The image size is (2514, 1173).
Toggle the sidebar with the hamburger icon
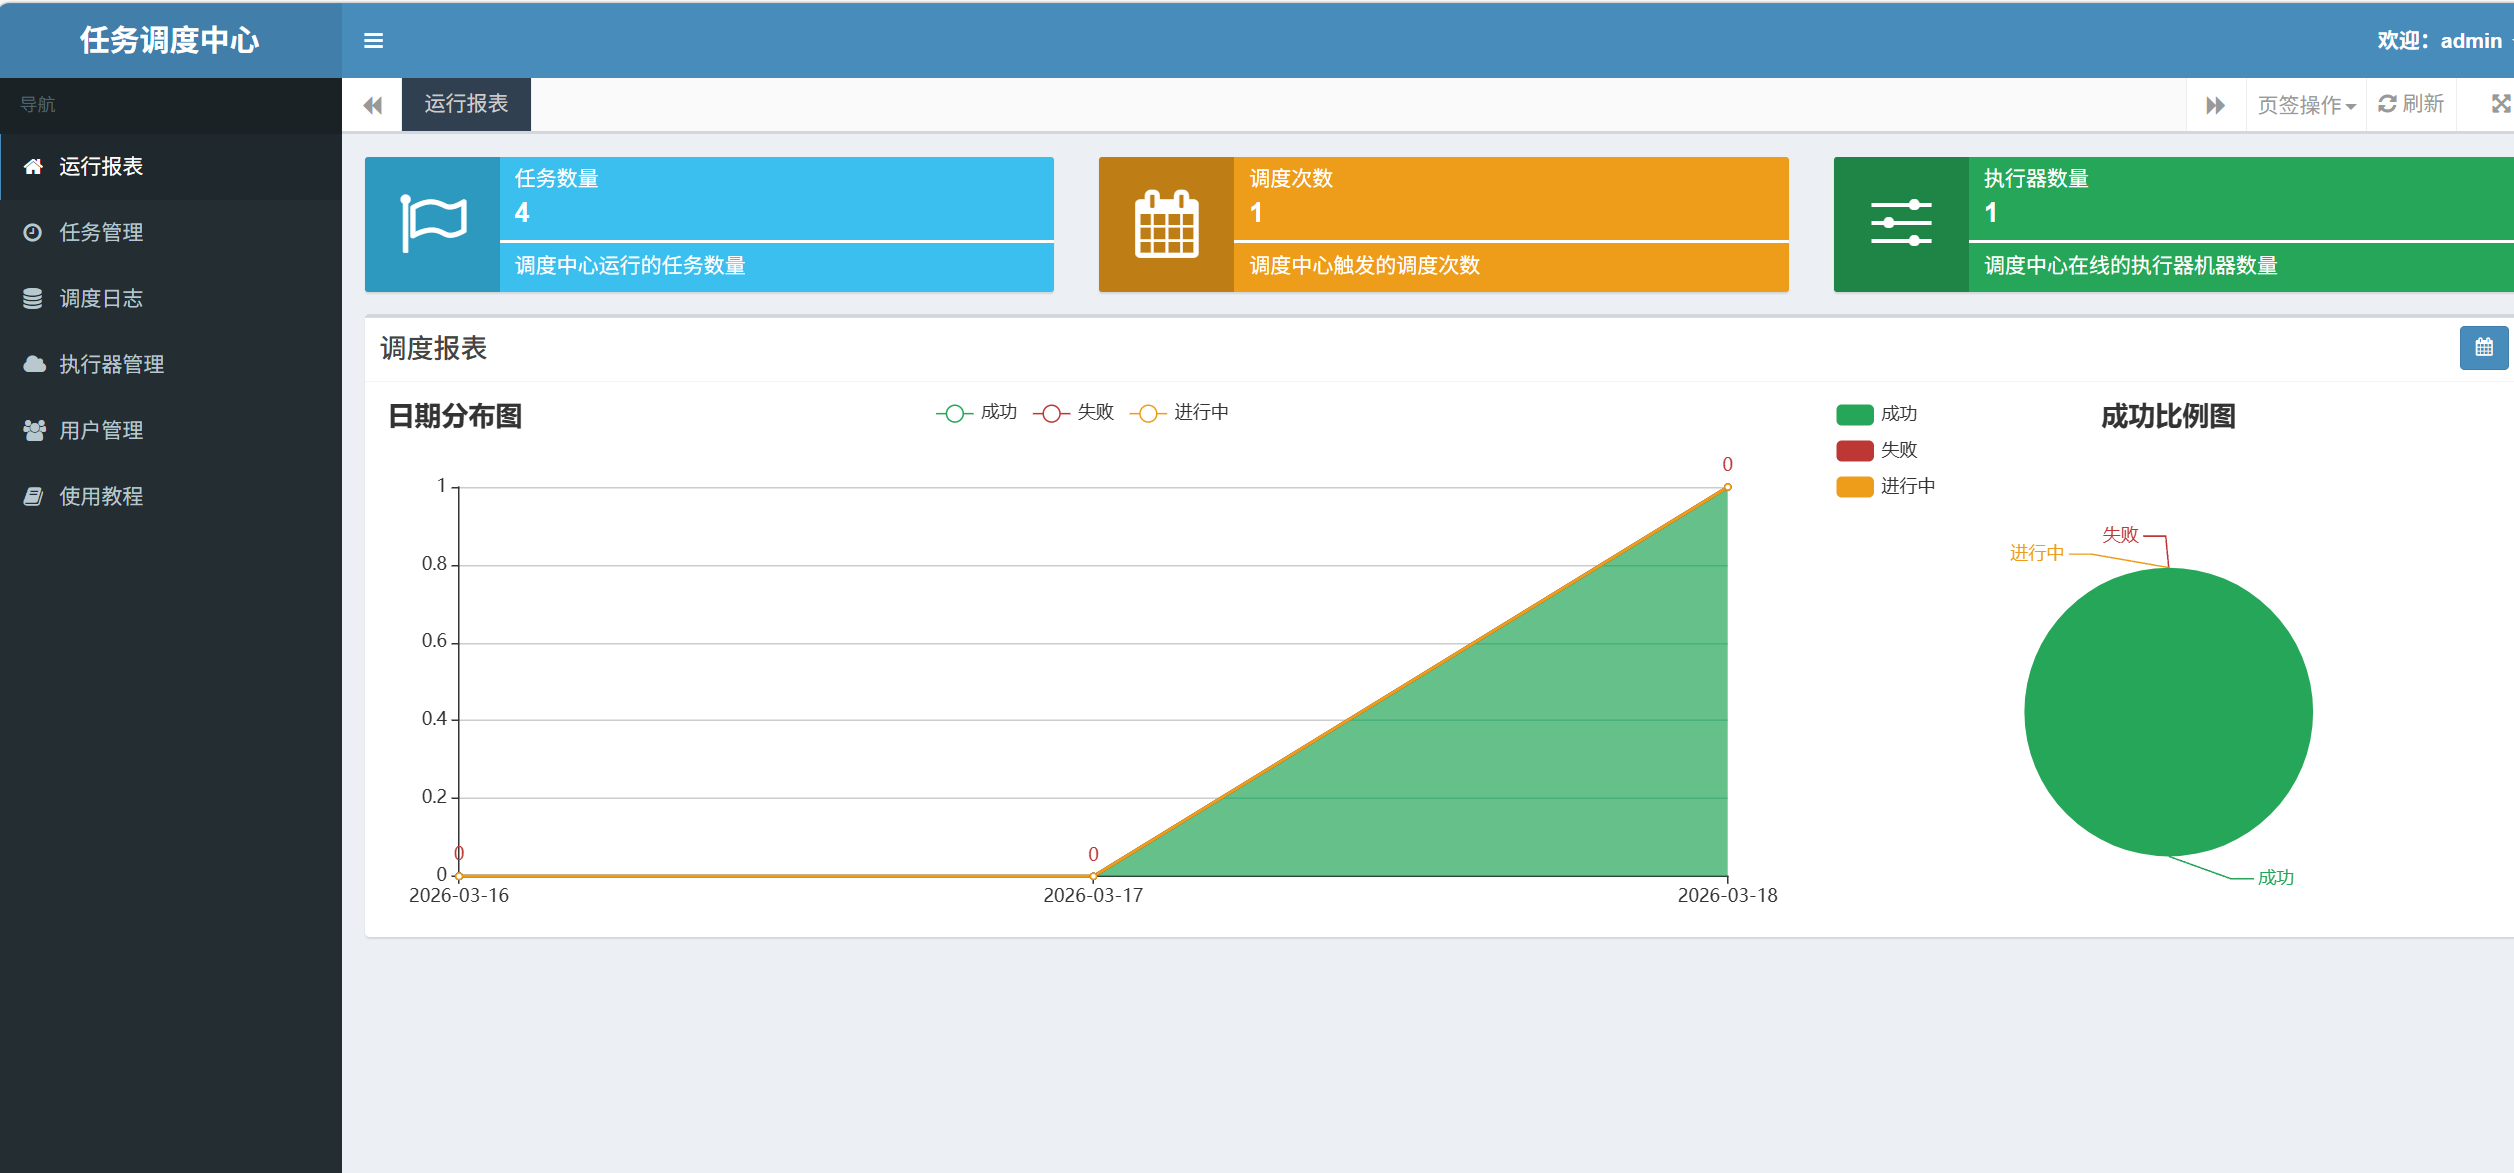373,41
